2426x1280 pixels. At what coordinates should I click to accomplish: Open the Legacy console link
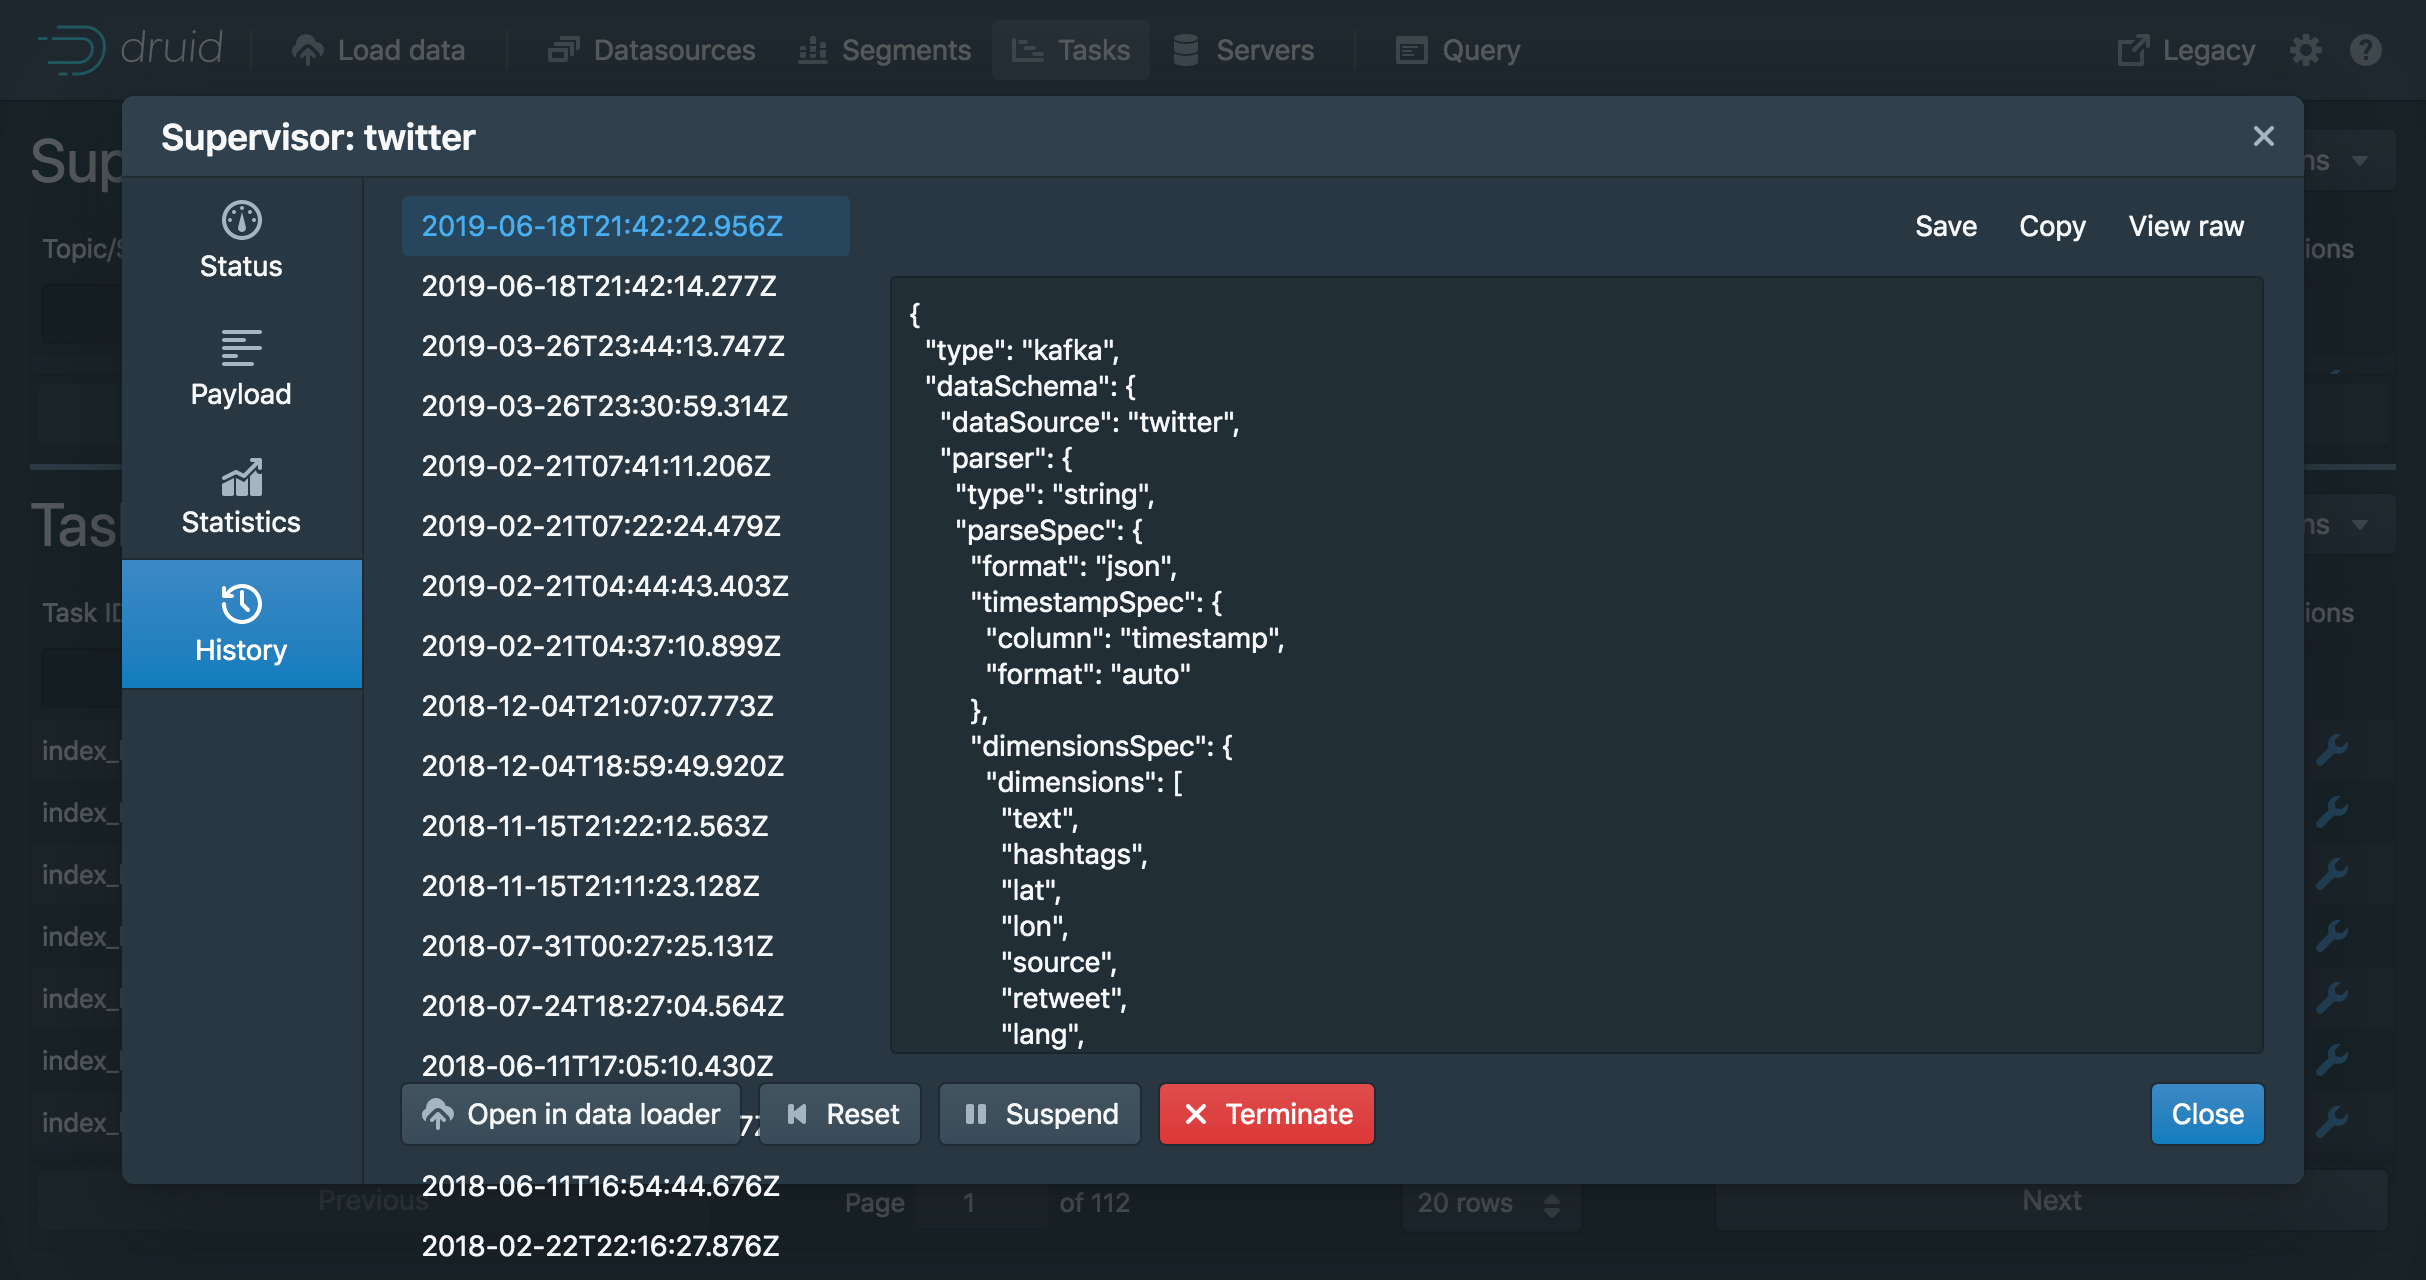pyautogui.click(x=2186, y=50)
